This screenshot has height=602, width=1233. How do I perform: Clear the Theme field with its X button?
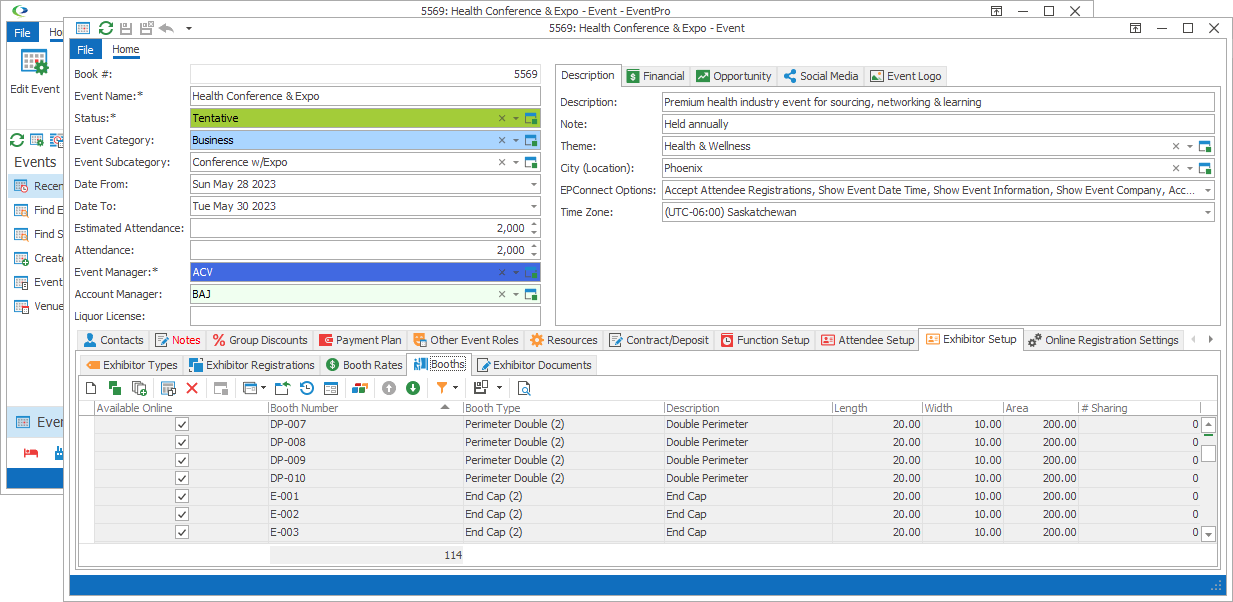pos(1176,146)
